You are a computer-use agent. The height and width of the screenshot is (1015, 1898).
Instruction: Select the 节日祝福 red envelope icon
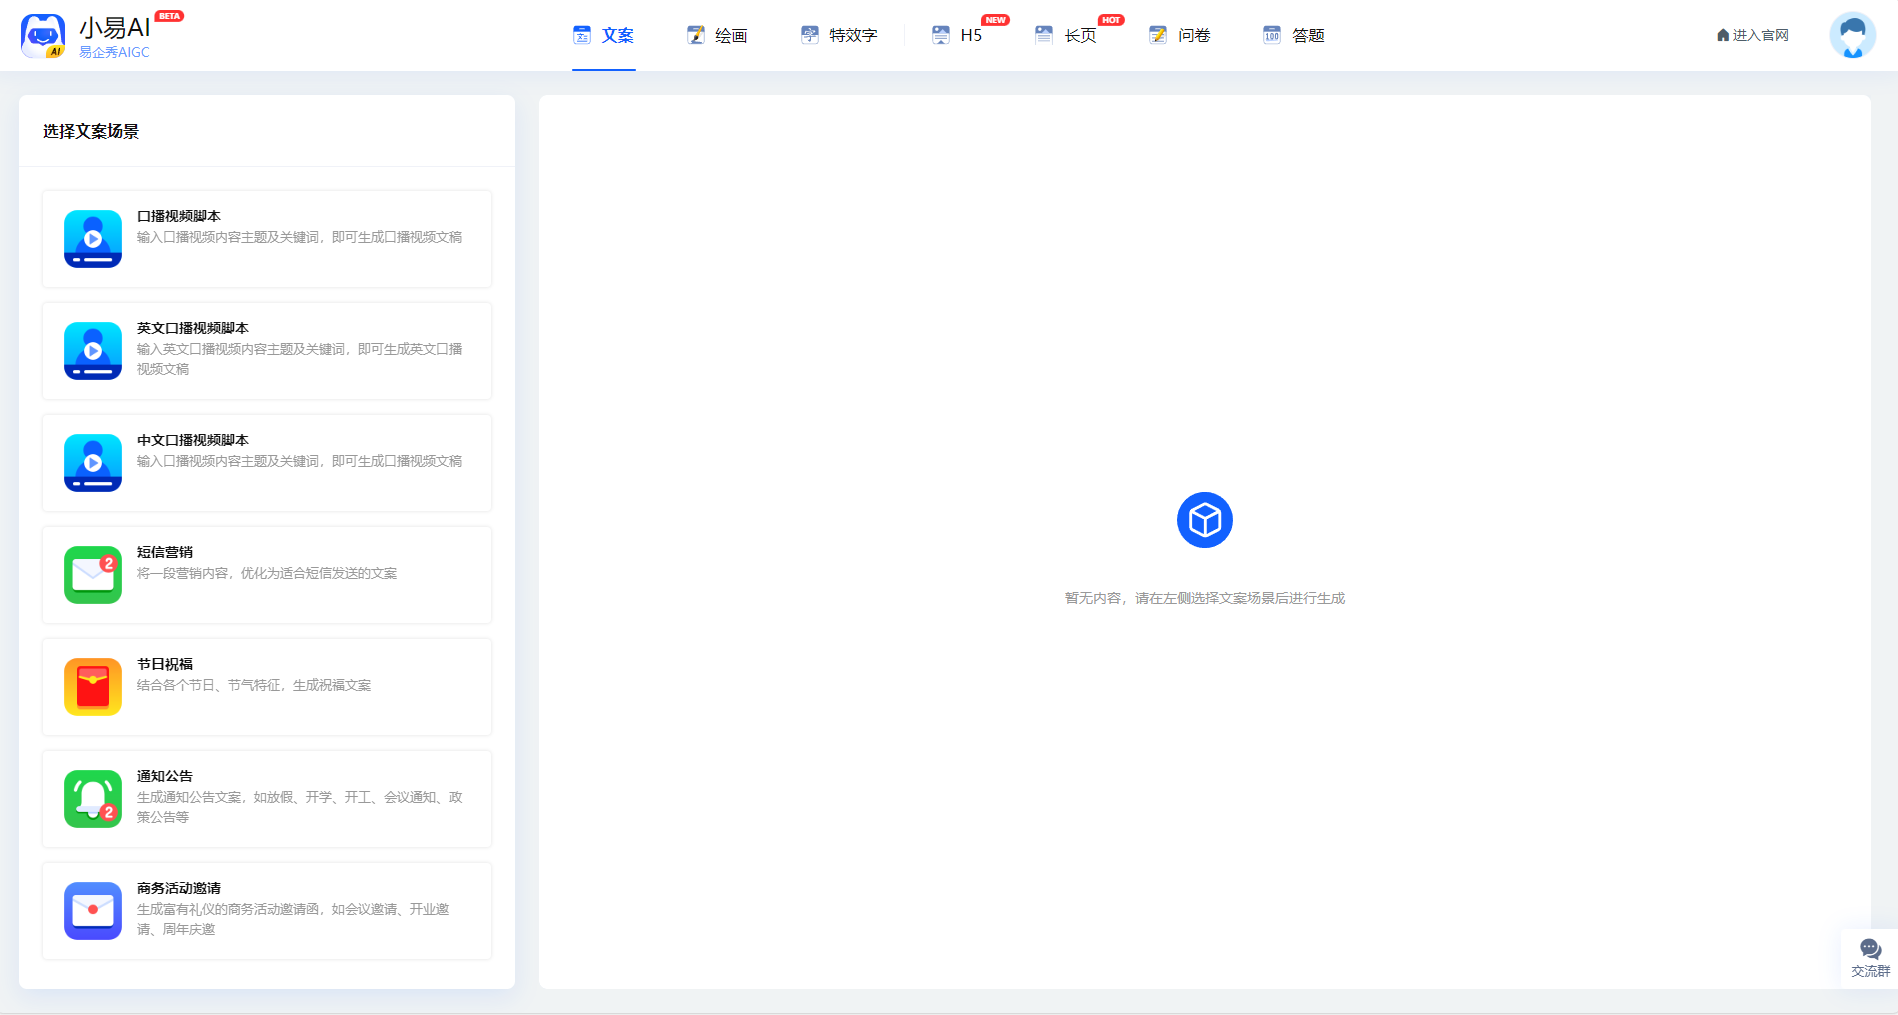[93, 687]
